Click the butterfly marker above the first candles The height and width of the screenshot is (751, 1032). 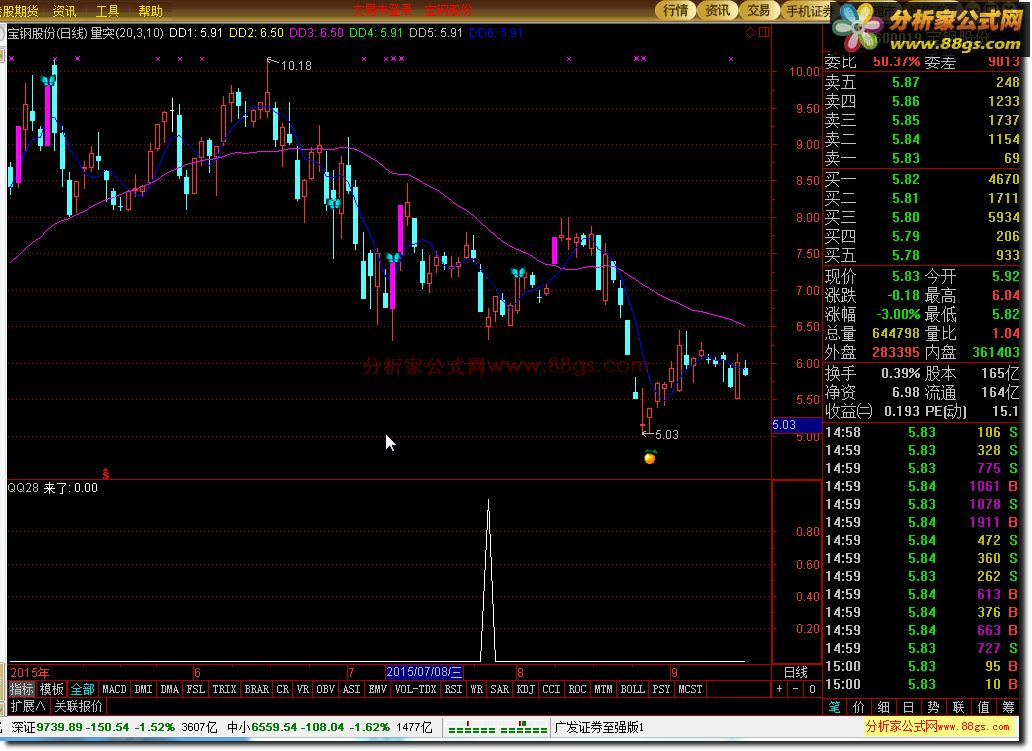tap(48, 80)
